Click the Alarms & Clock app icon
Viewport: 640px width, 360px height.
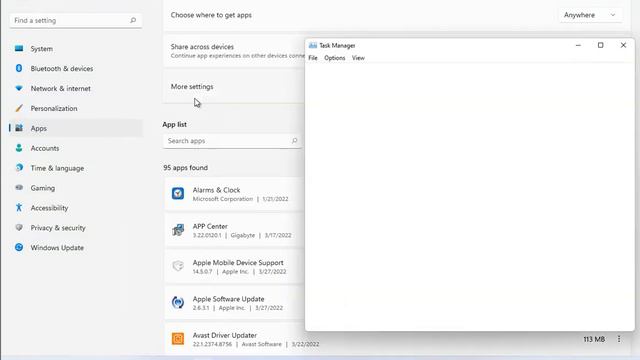[x=178, y=193]
